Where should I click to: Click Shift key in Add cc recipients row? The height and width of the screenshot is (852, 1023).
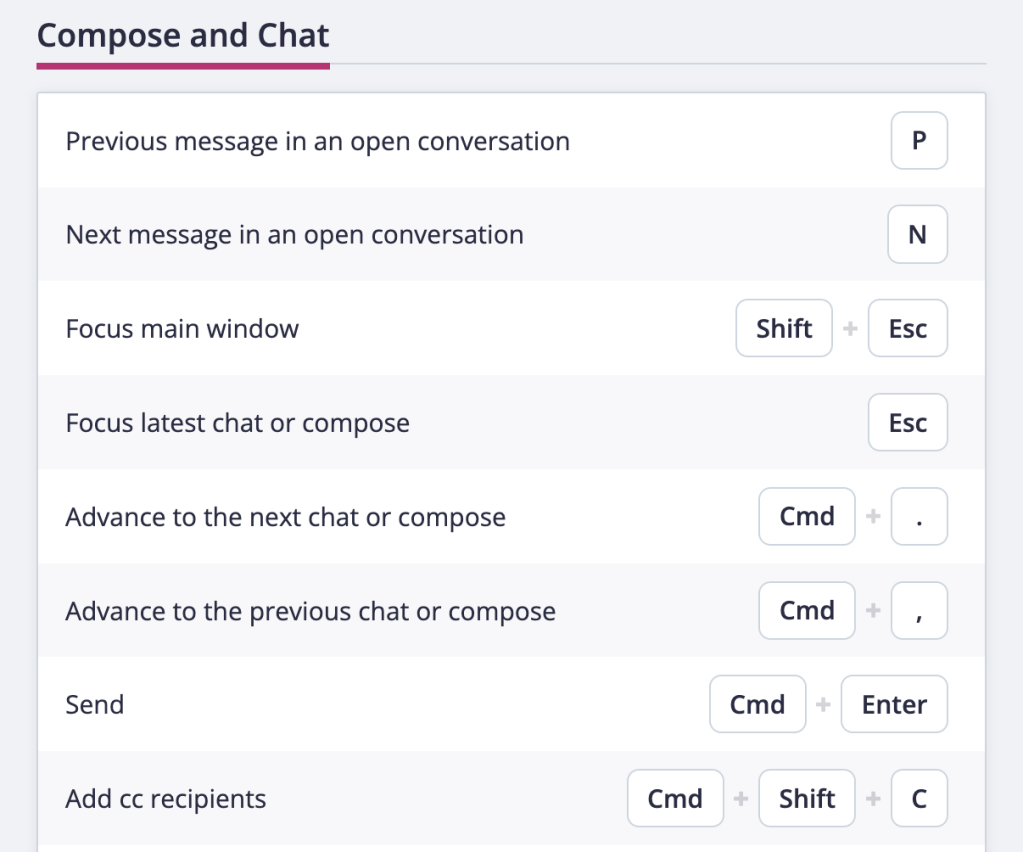[x=807, y=799]
